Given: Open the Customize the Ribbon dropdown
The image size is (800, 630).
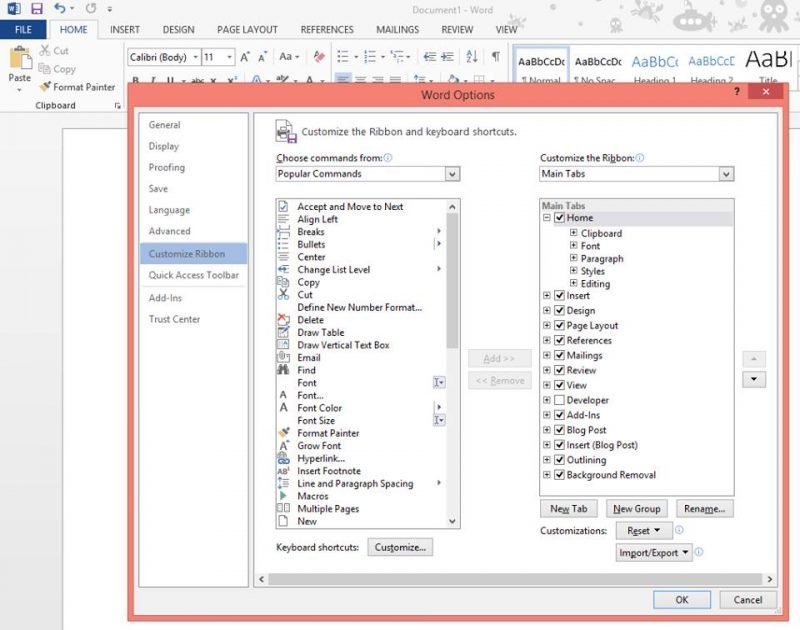Looking at the screenshot, I should [x=726, y=174].
